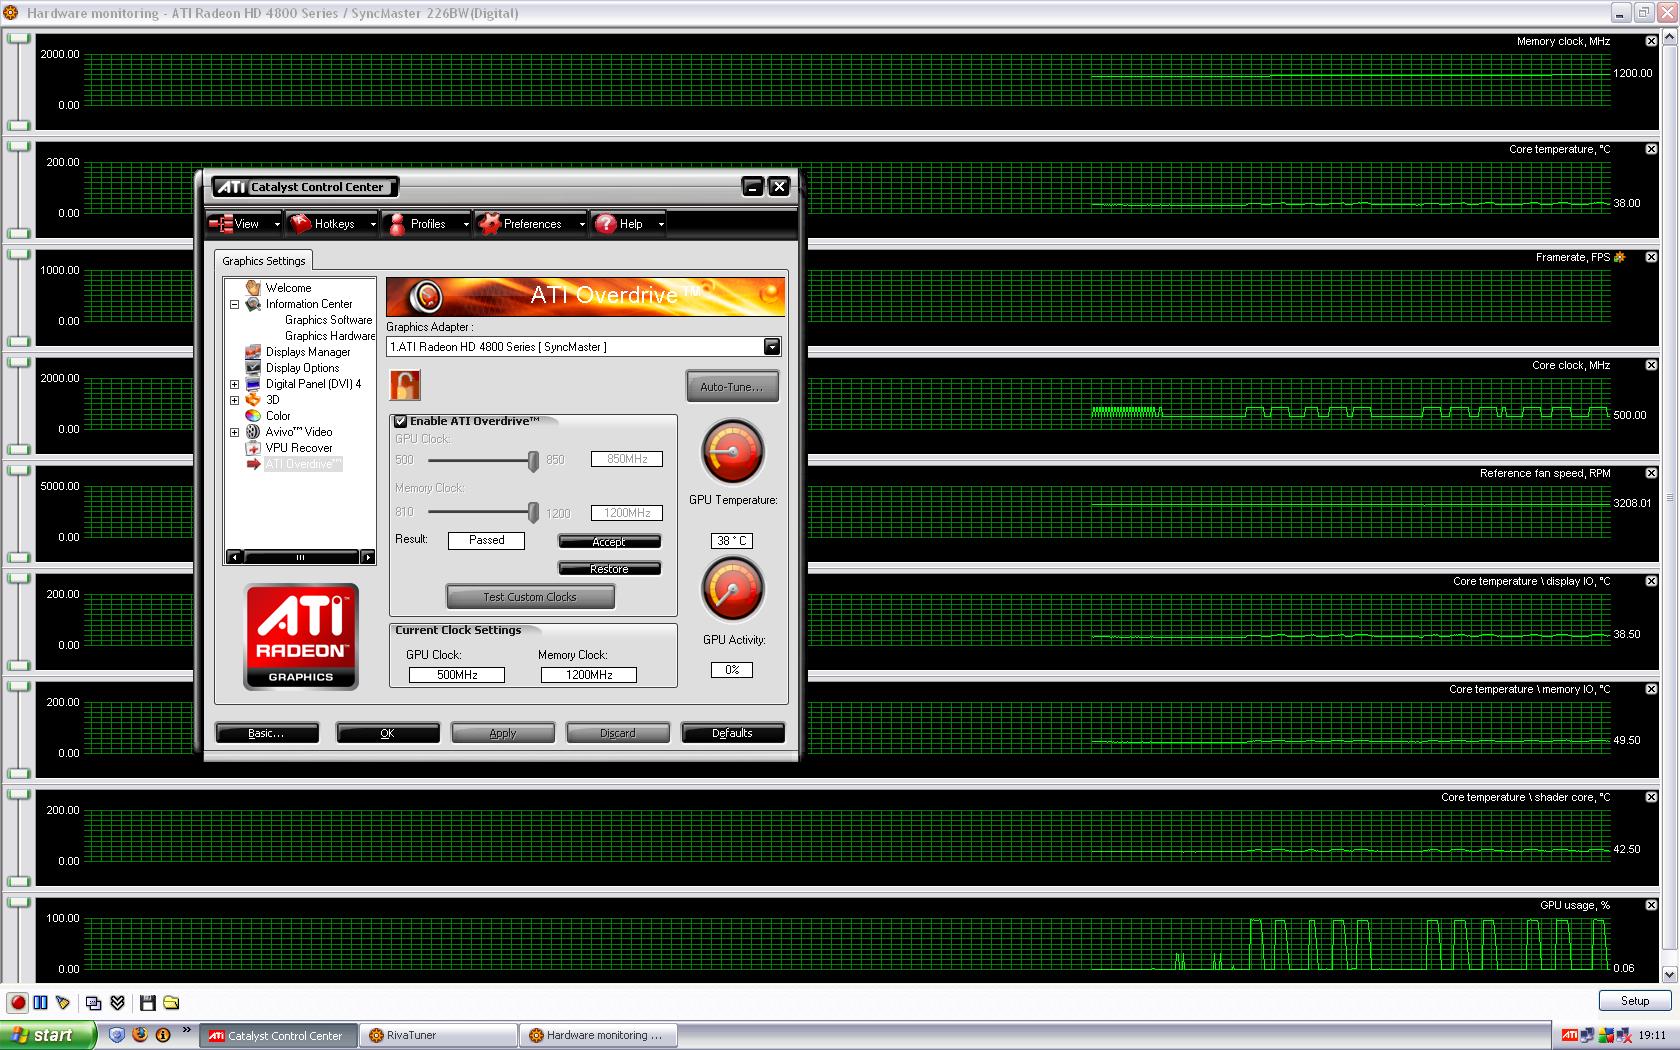
Task: Click the Restore button
Action: pos(609,569)
